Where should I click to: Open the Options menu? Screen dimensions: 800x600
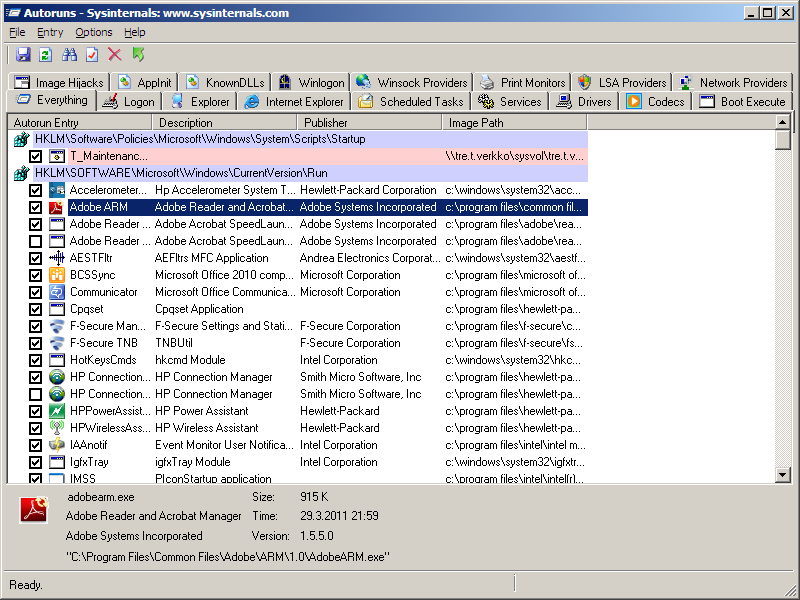point(94,32)
